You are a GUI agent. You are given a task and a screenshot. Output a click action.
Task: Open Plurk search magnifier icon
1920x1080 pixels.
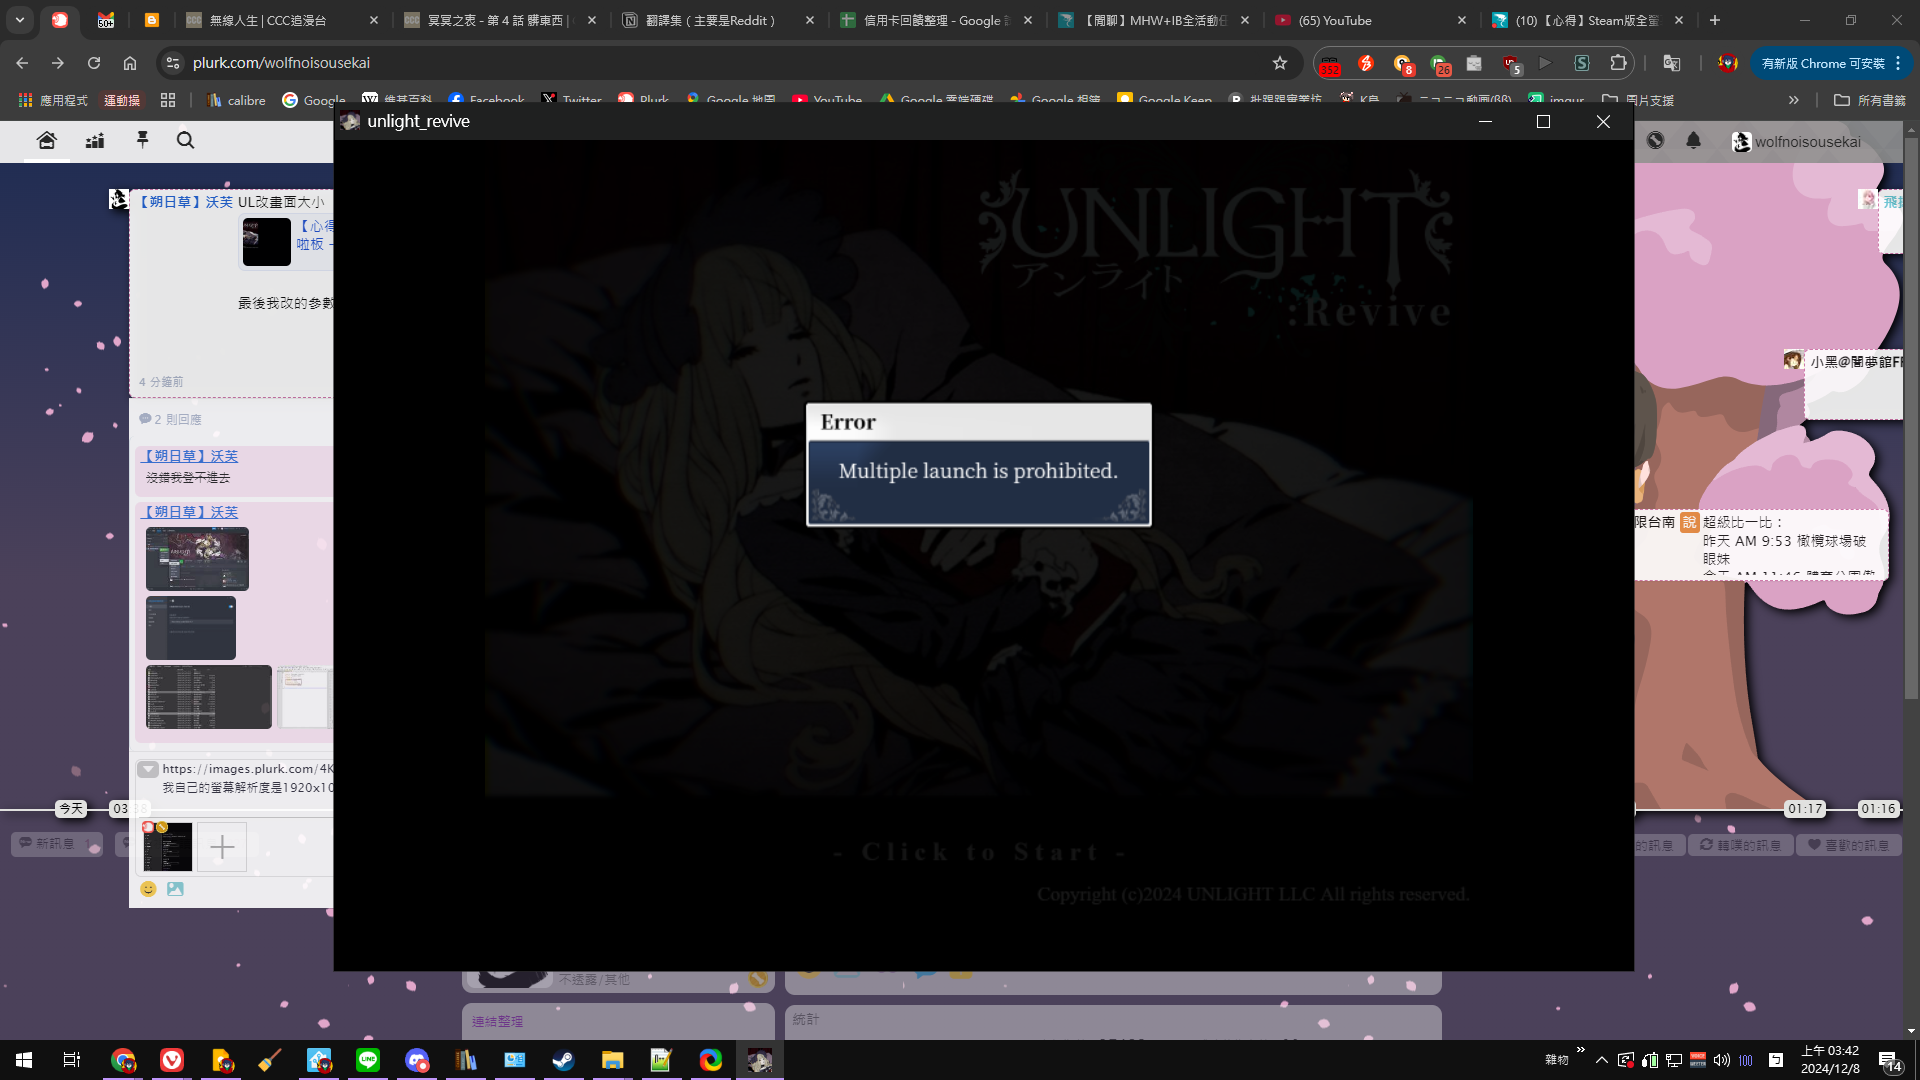(185, 140)
